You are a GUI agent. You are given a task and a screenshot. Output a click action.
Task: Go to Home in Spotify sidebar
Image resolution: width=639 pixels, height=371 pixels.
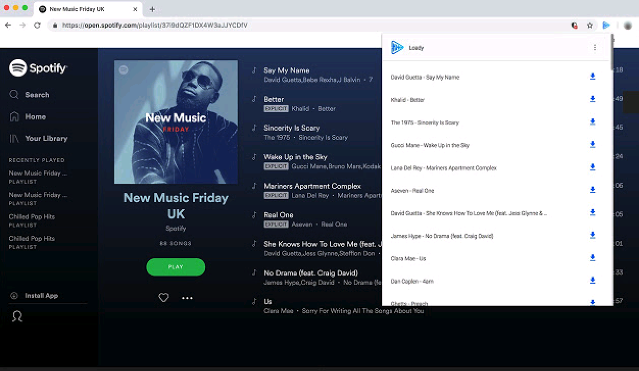point(28,117)
